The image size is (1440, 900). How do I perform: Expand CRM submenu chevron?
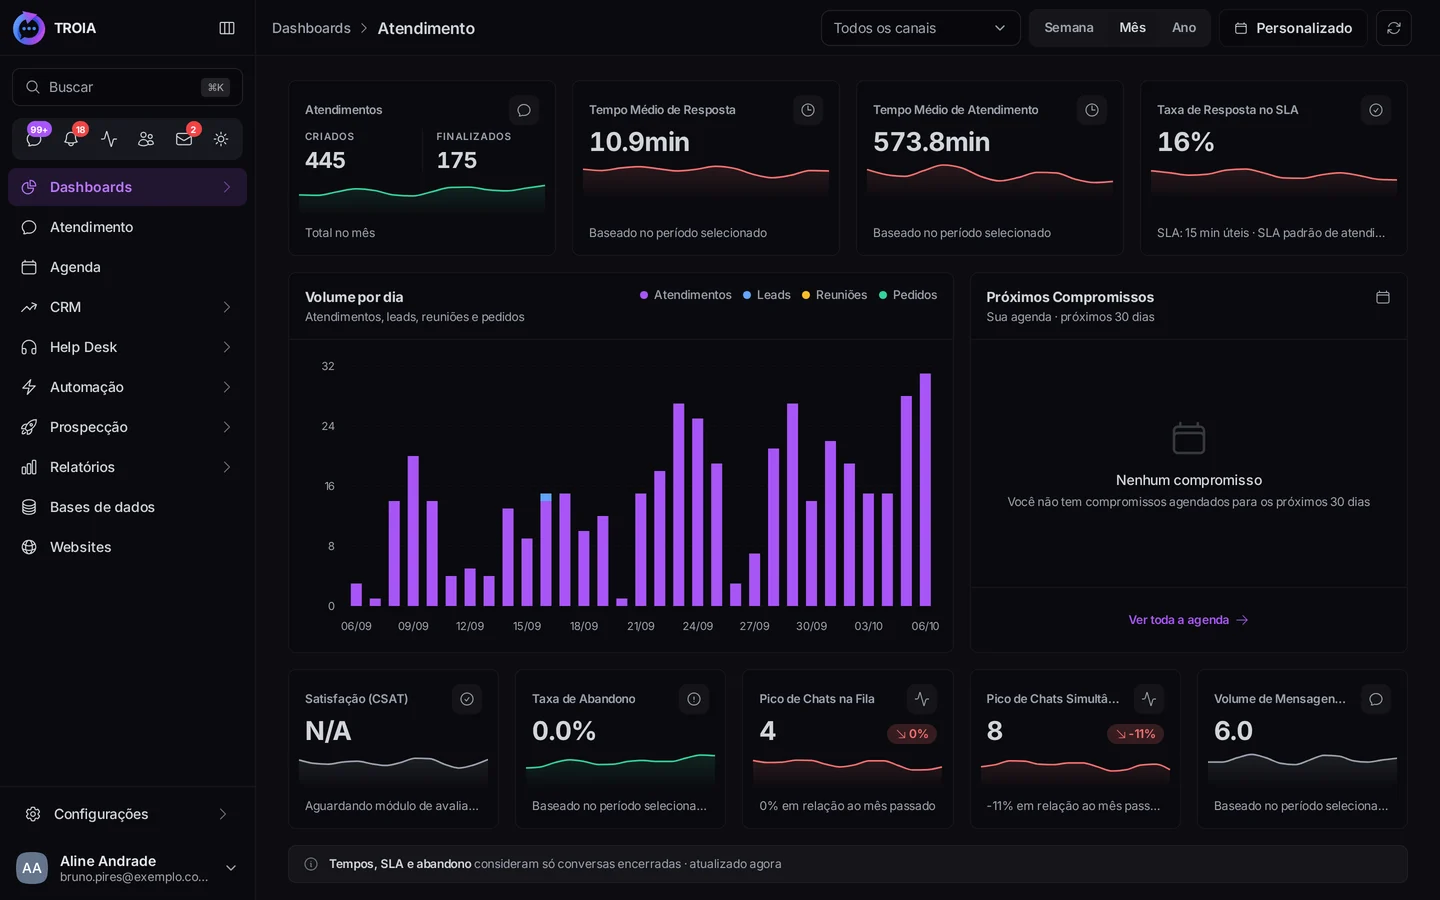click(227, 307)
